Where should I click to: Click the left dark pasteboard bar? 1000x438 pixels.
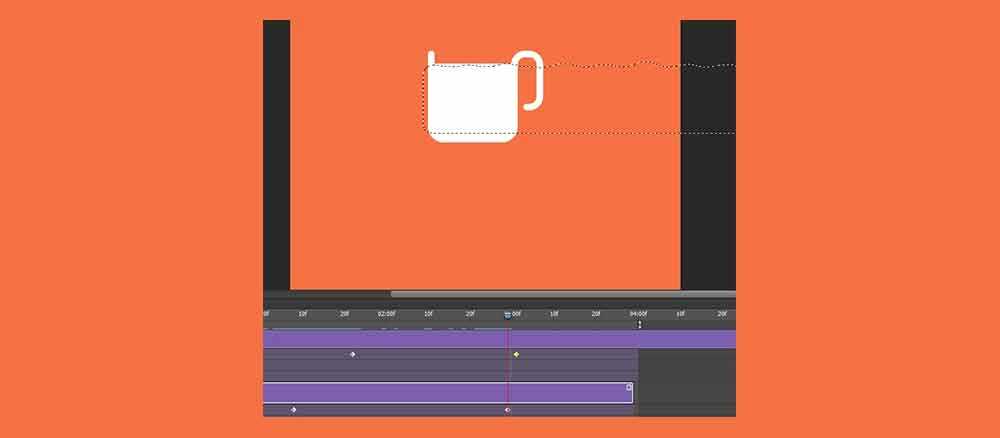click(276, 150)
